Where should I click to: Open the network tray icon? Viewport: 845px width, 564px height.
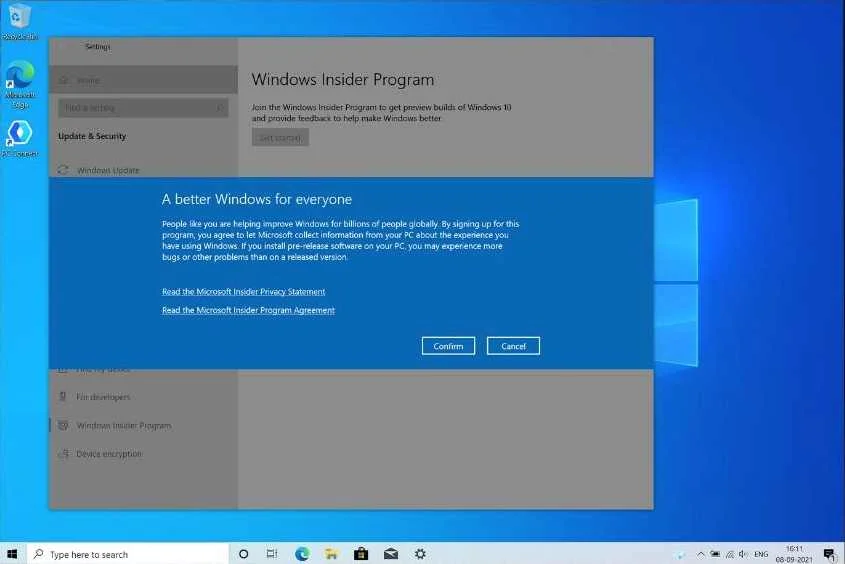point(730,554)
